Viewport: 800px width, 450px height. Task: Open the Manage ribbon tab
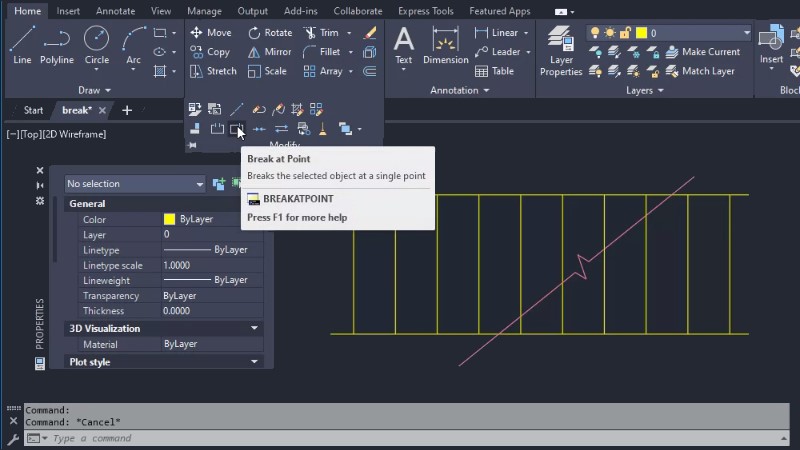[204, 11]
